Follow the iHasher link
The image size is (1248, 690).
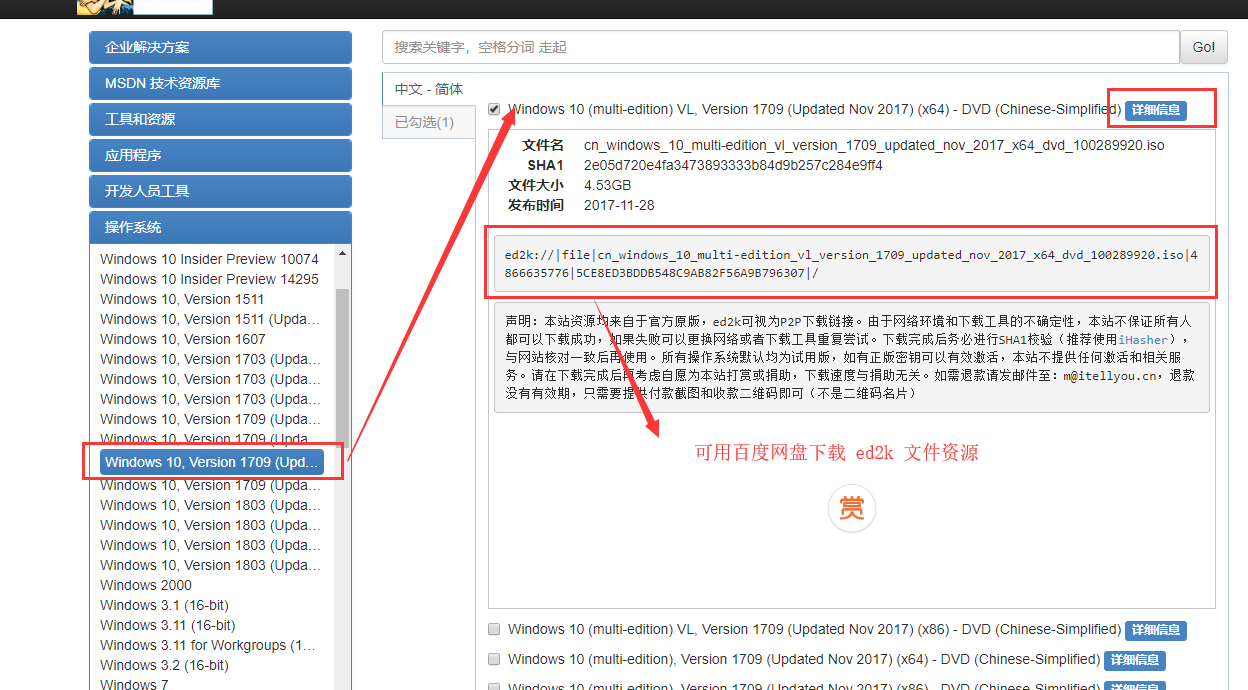1143,340
